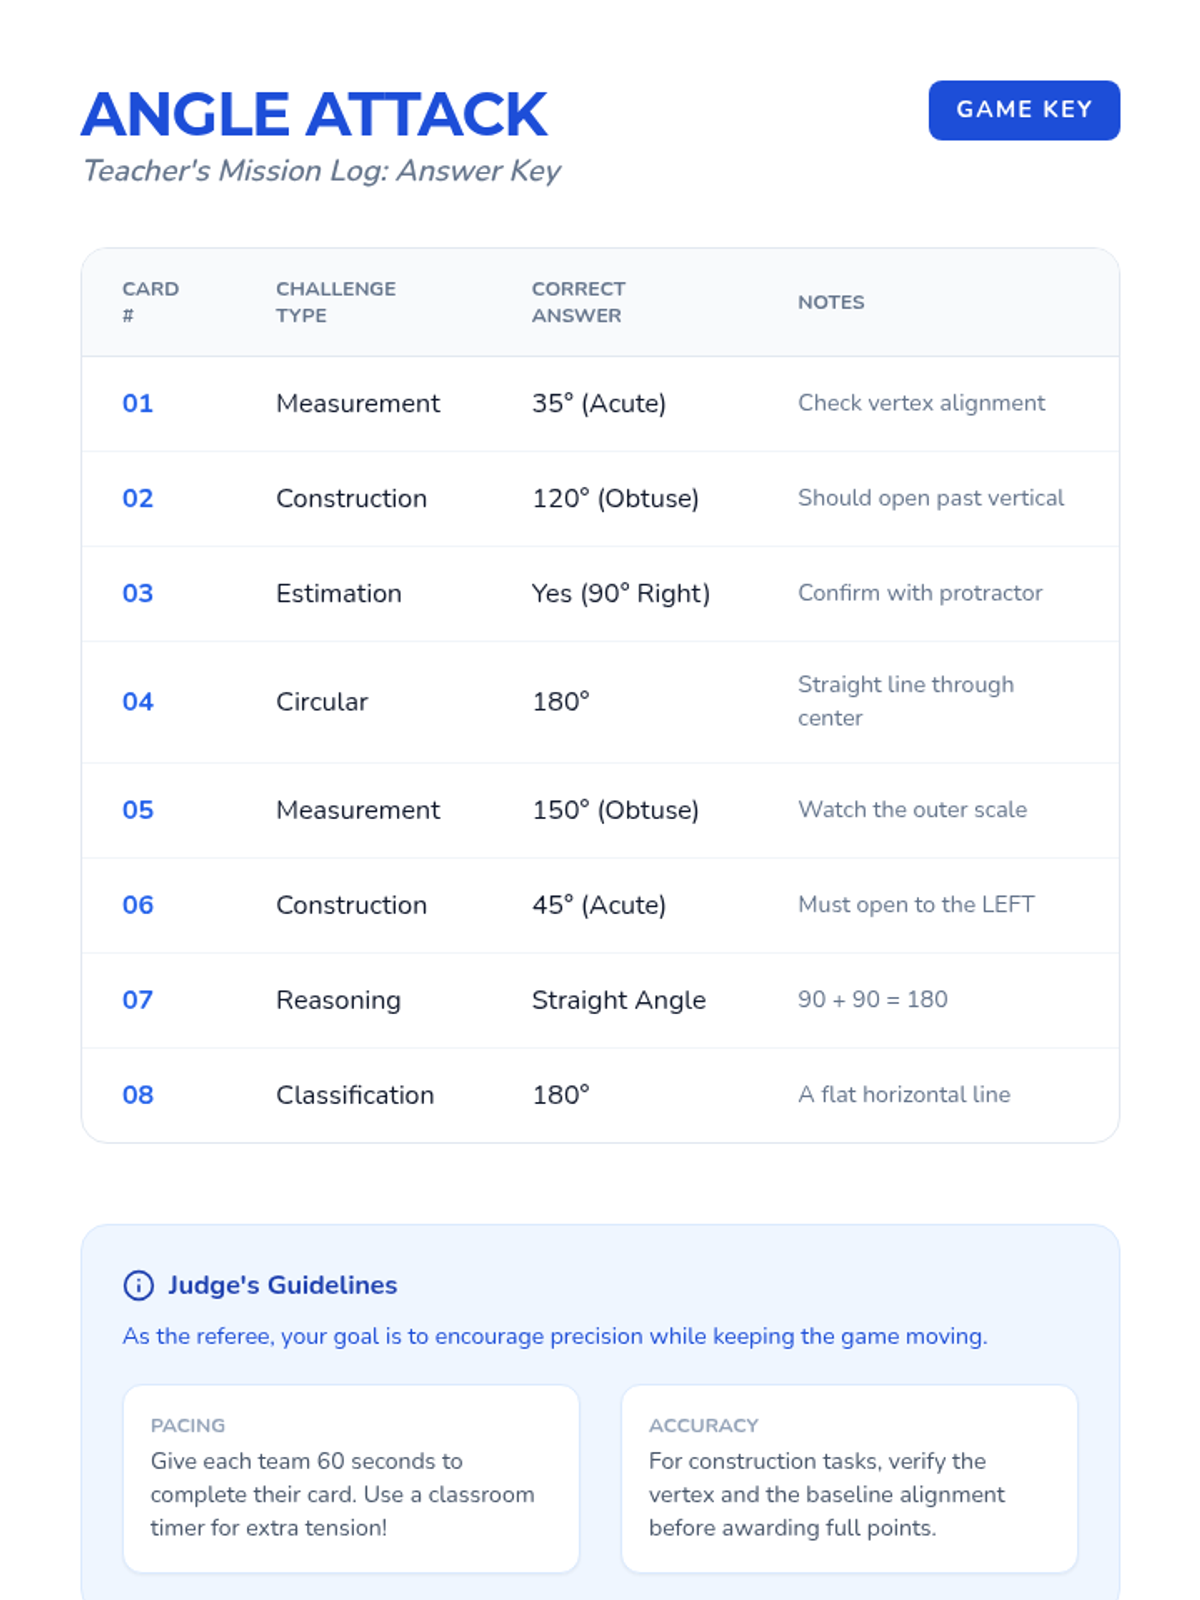Click card number 05
Image resolution: width=1200 pixels, height=1600 pixels.
coord(138,810)
